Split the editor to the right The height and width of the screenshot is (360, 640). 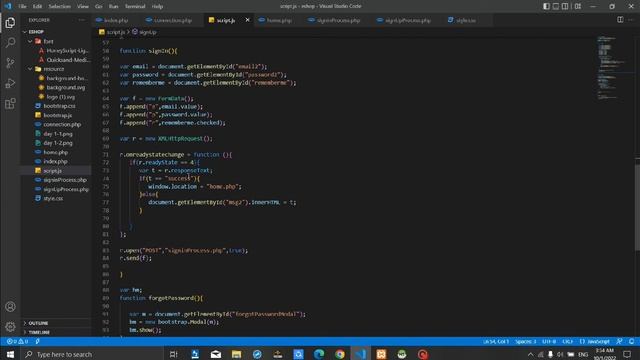620,20
